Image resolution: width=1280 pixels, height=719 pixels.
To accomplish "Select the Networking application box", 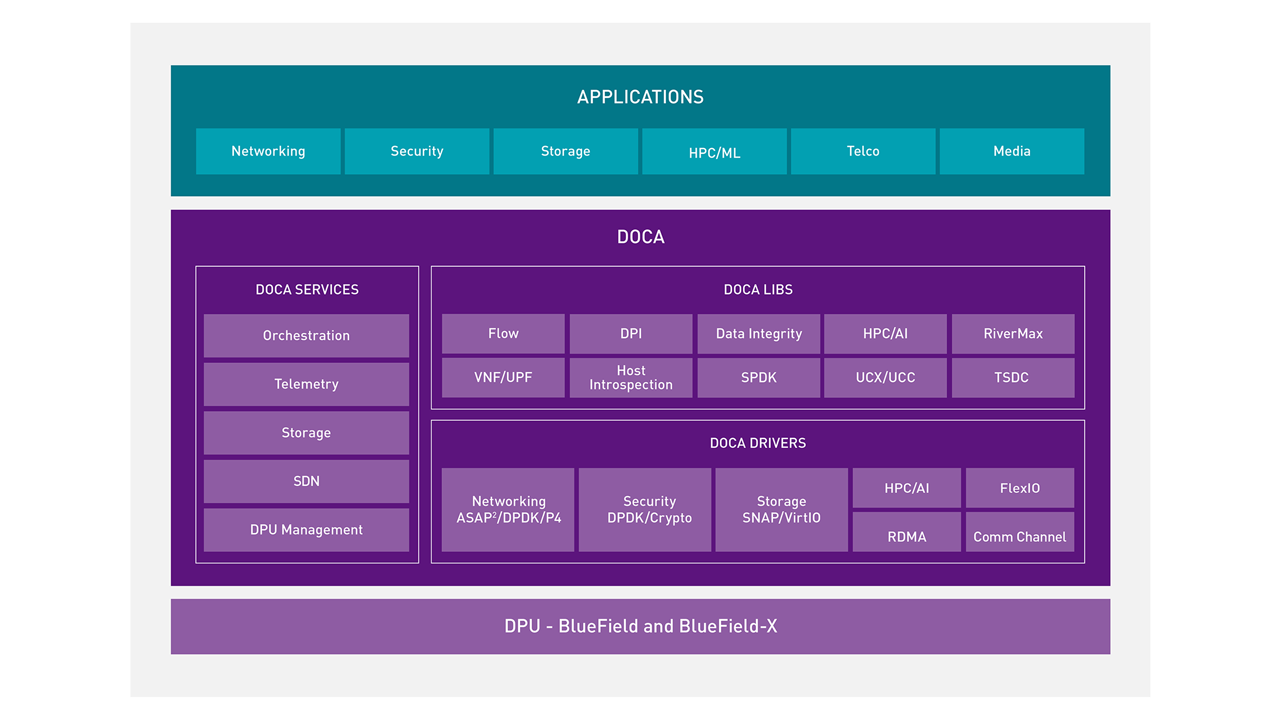I will pyautogui.click(x=268, y=151).
